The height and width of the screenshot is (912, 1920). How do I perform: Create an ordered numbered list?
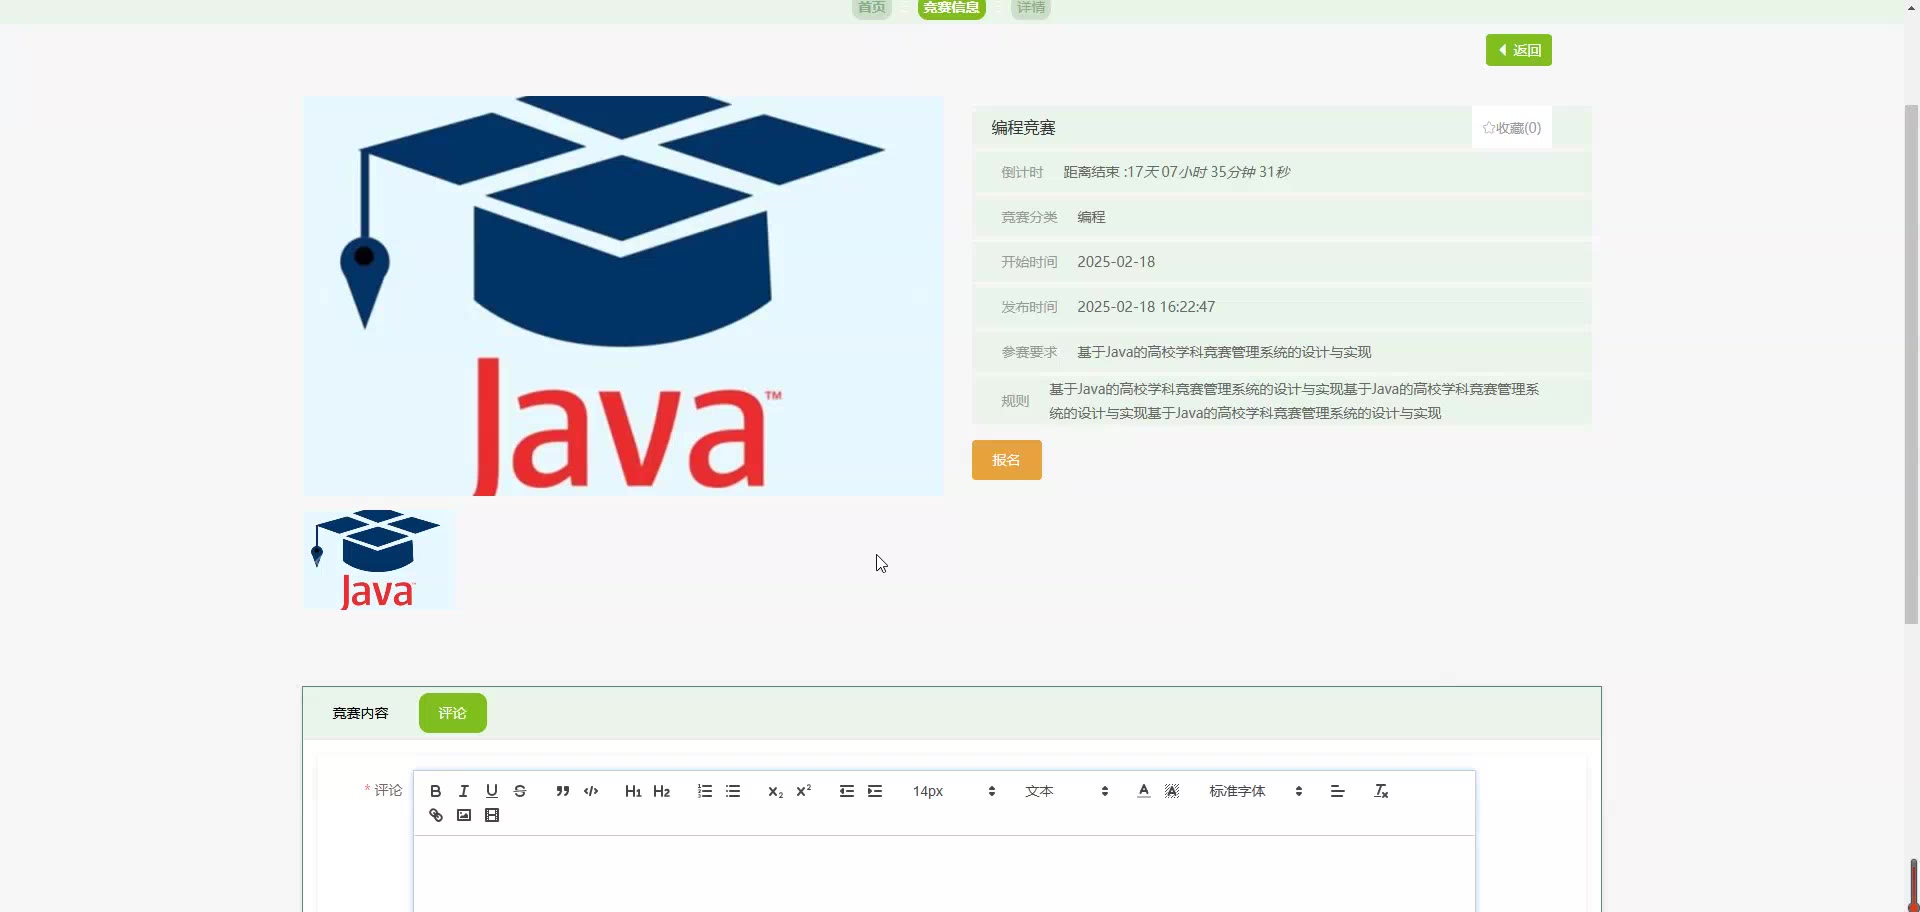coord(705,791)
